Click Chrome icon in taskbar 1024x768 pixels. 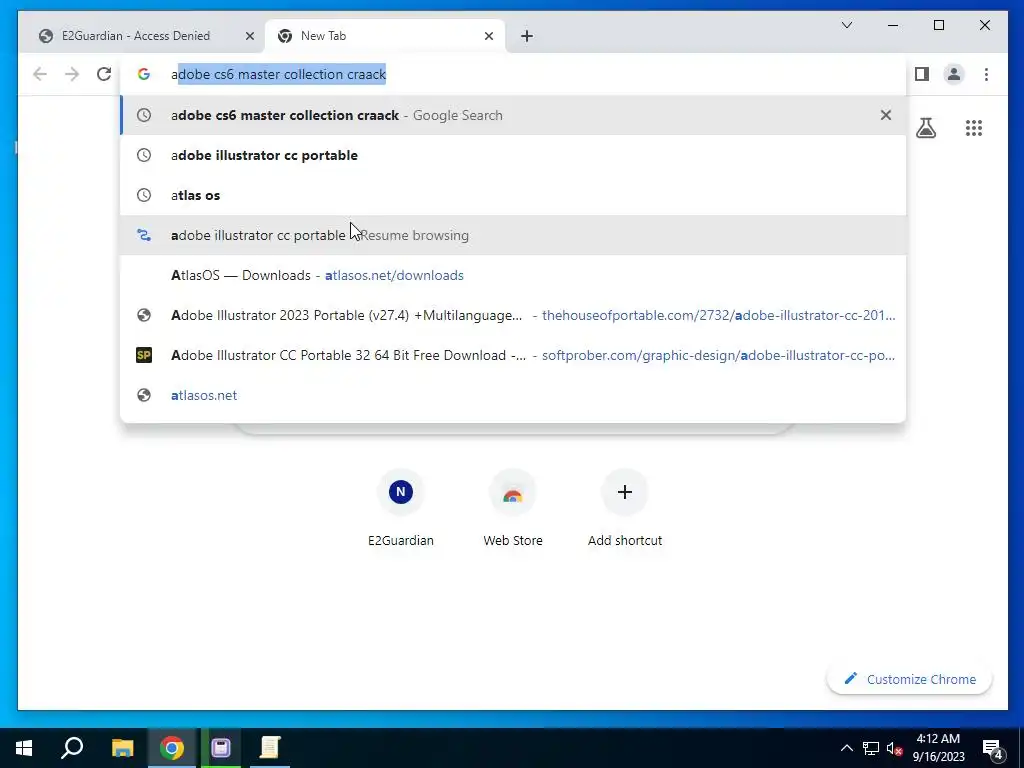(172, 748)
